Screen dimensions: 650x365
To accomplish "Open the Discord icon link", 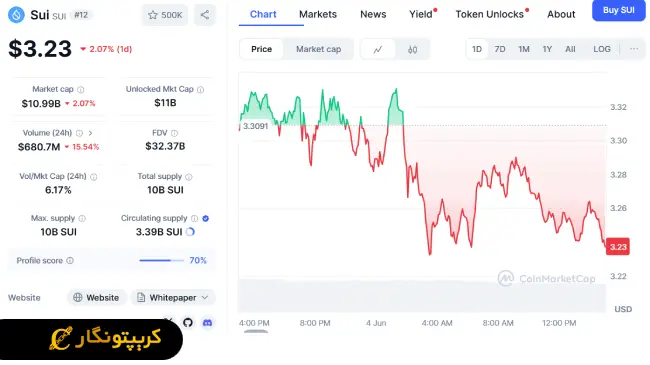I will (x=207, y=322).
